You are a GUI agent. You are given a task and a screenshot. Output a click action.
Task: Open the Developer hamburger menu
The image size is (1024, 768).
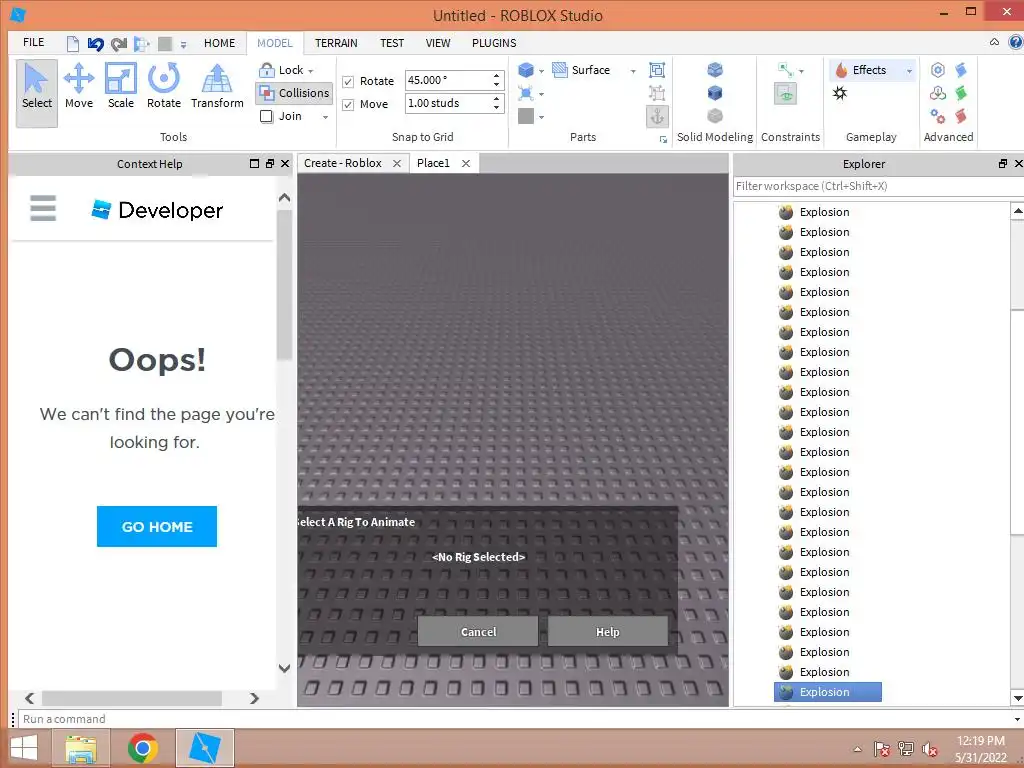[43, 208]
